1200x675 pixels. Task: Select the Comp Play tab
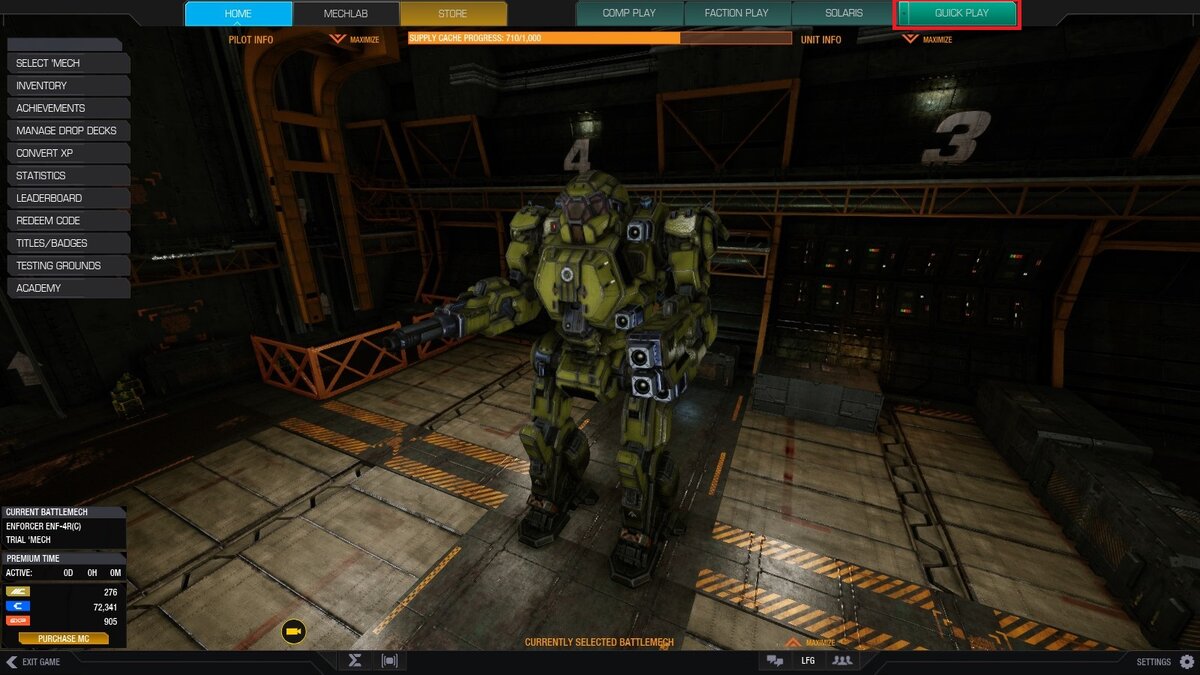click(x=629, y=13)
